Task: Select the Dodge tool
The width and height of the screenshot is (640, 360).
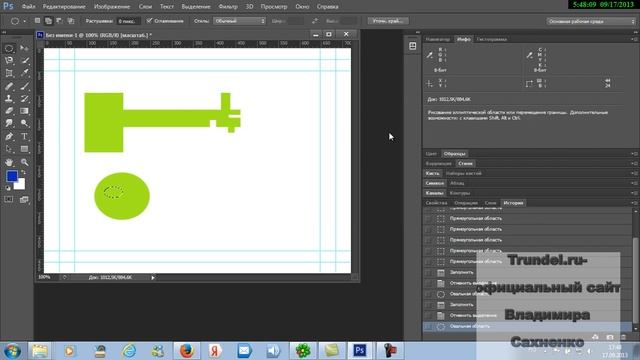Action: tap(24, 123)
